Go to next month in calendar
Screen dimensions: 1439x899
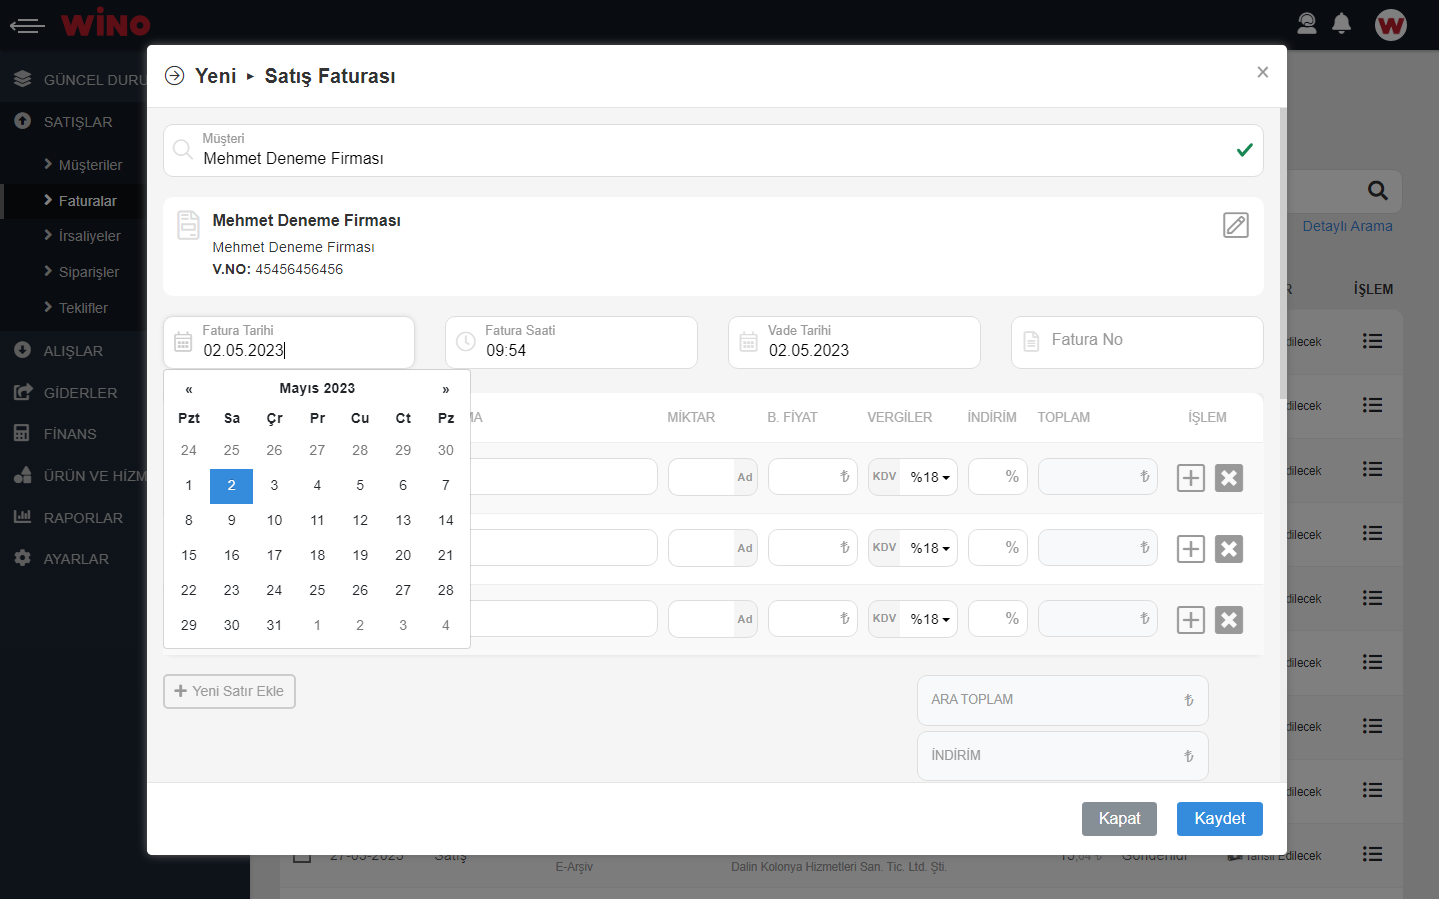(446, 389)
